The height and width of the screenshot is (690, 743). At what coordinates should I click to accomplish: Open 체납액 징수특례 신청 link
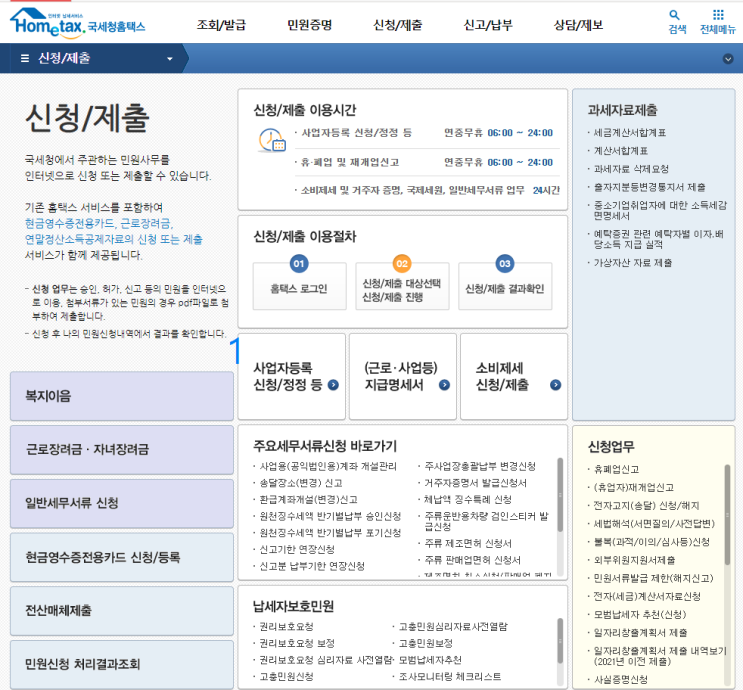pos(468,499)
